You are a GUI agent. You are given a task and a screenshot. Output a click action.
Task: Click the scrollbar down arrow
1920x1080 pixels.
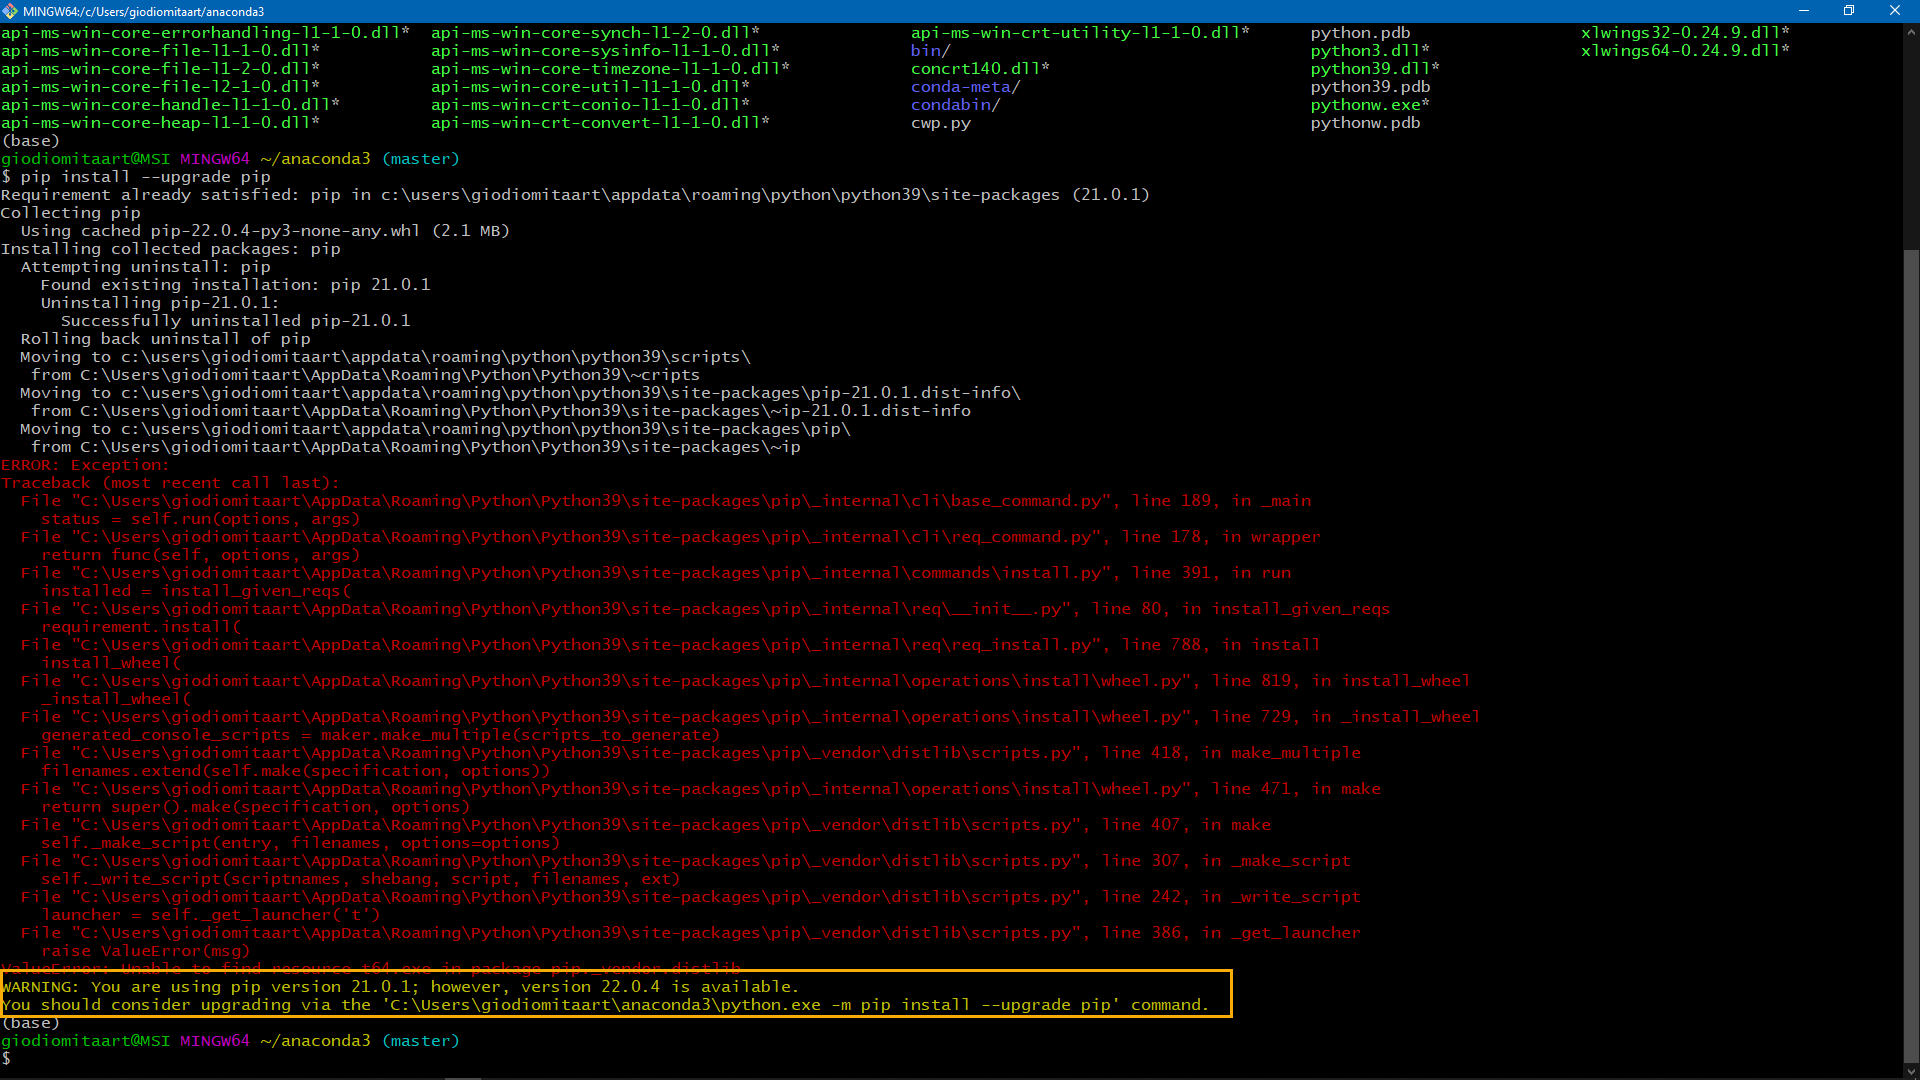(x=1911, y=1070)
